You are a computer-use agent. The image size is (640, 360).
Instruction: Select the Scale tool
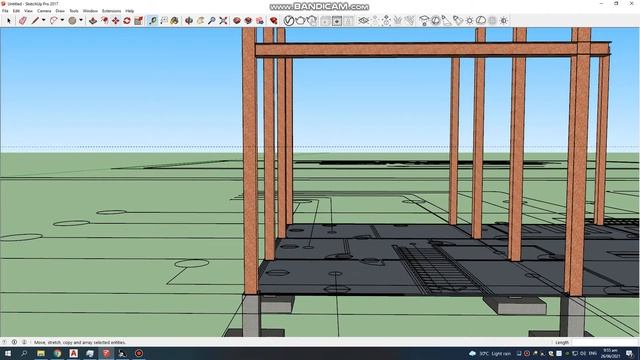138,20
